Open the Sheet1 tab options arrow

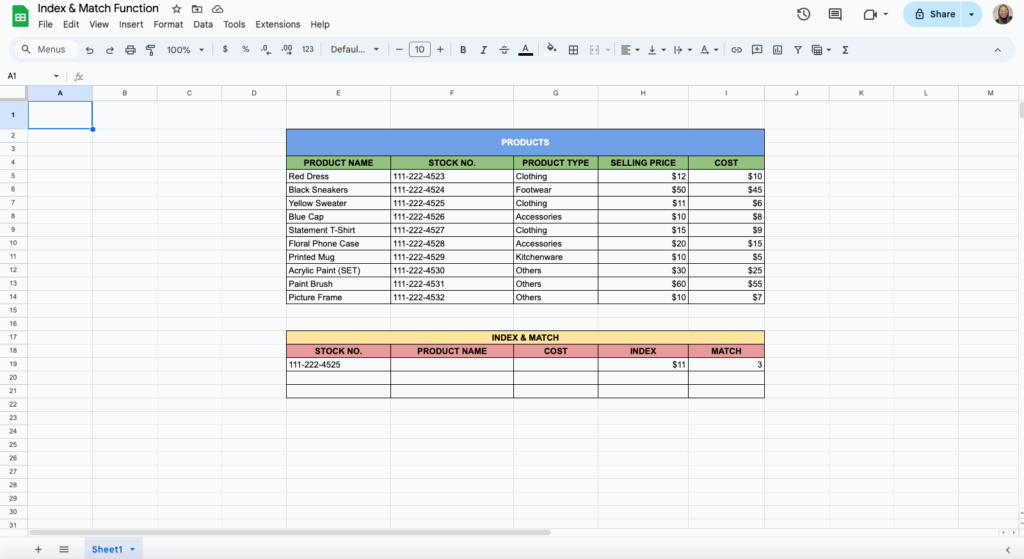tap(132, 549)
